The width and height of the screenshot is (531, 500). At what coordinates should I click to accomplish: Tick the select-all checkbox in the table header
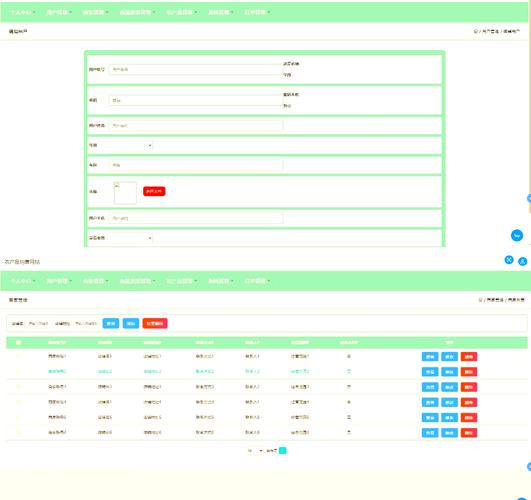(x=19, y=342)
